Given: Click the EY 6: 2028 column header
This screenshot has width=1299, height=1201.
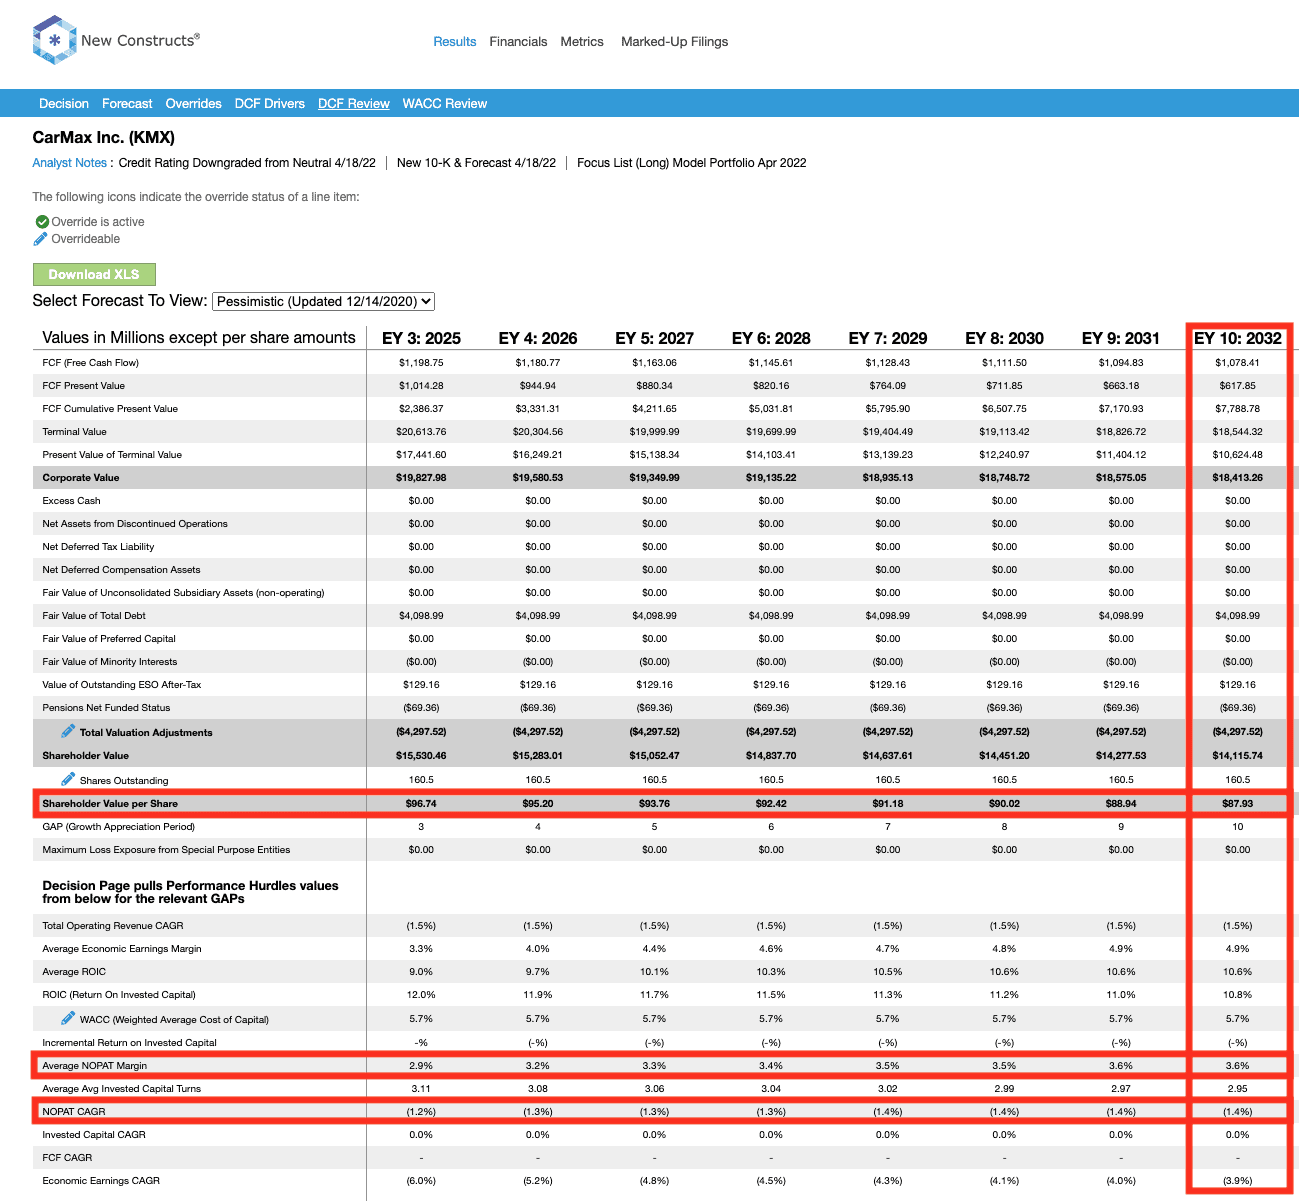Looking at the screenshot, I should [771, 338].
